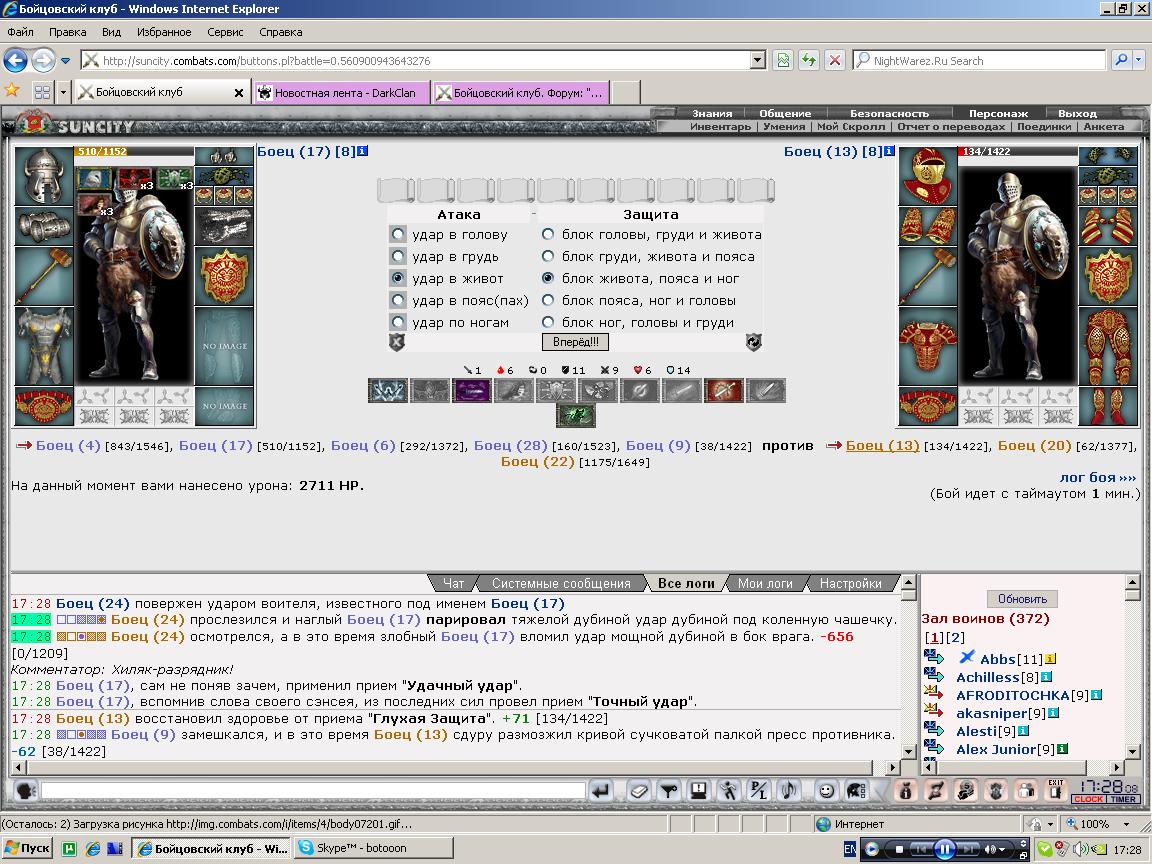The height and width of the screenshot is (864, 1152).
Task: Open the Quick Tabs dropdown arrow
Action: tap(63, 92)
